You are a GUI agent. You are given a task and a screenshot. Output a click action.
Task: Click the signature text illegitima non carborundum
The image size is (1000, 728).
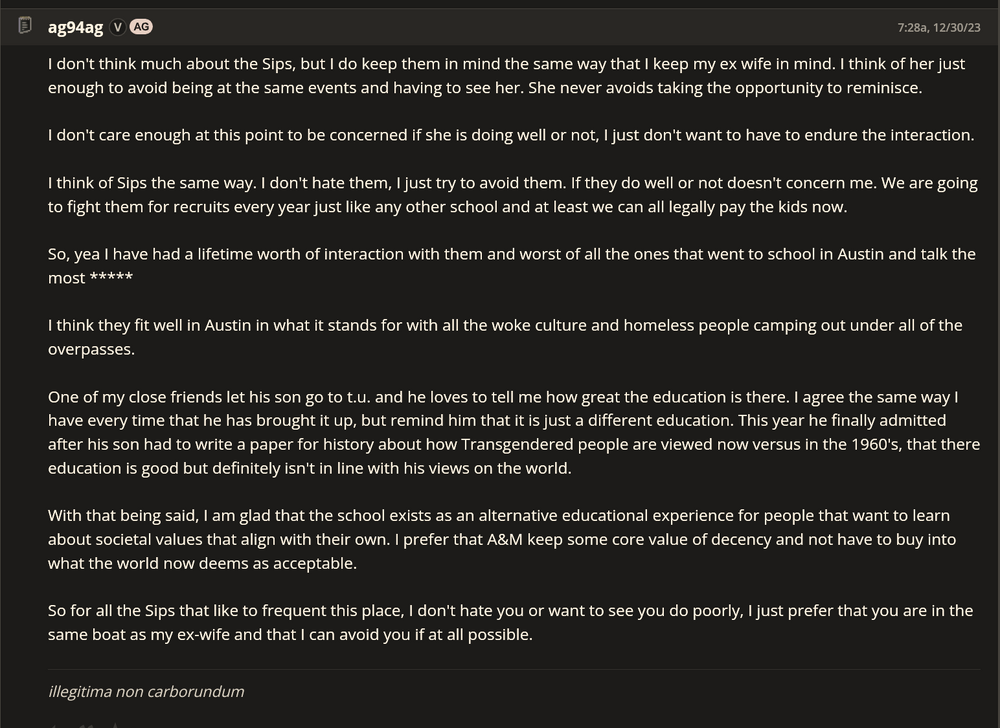[146, 691]
